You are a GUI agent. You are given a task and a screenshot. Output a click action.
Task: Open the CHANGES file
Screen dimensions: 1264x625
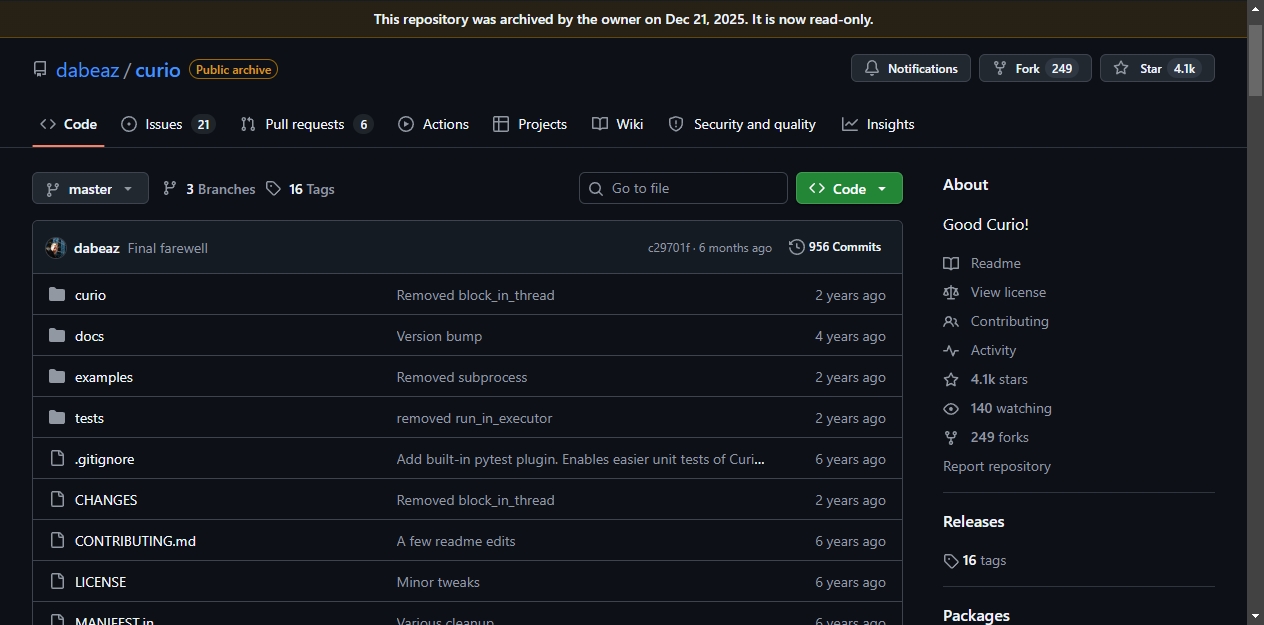coord(106,500)
